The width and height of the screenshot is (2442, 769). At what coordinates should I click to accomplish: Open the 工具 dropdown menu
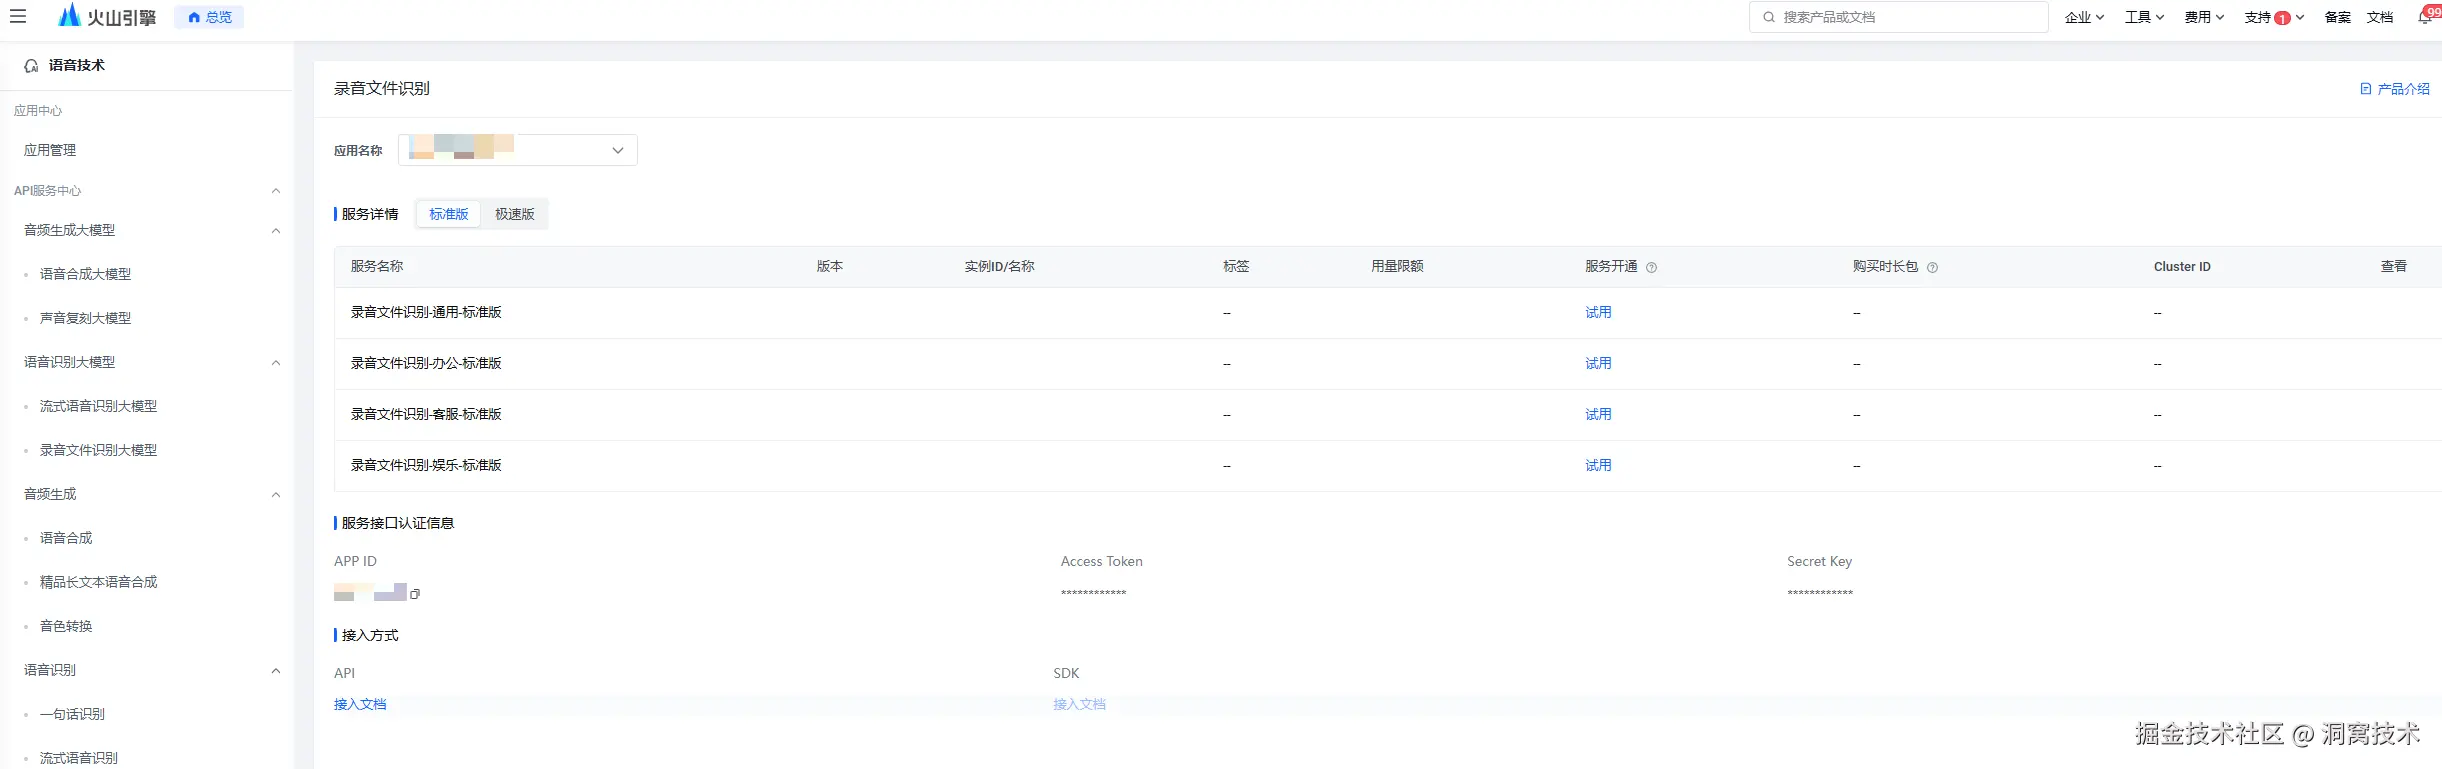coord(2144,17)
